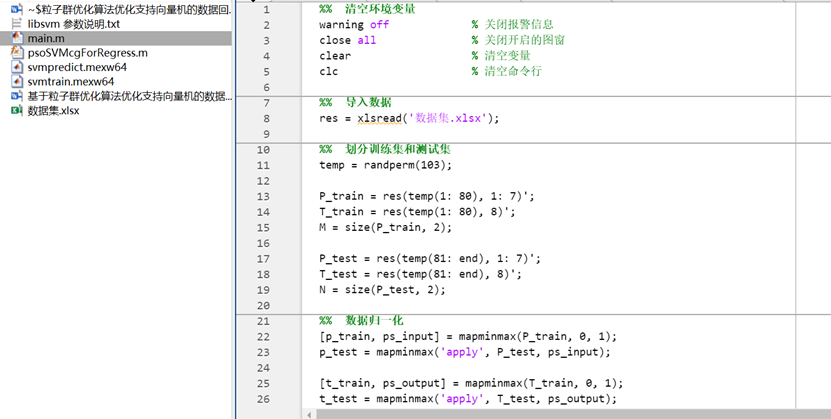The height and width of the screenshot is (419, 831).
Task: Click the comment '% 清空命令行'
Action: [507, 72]
